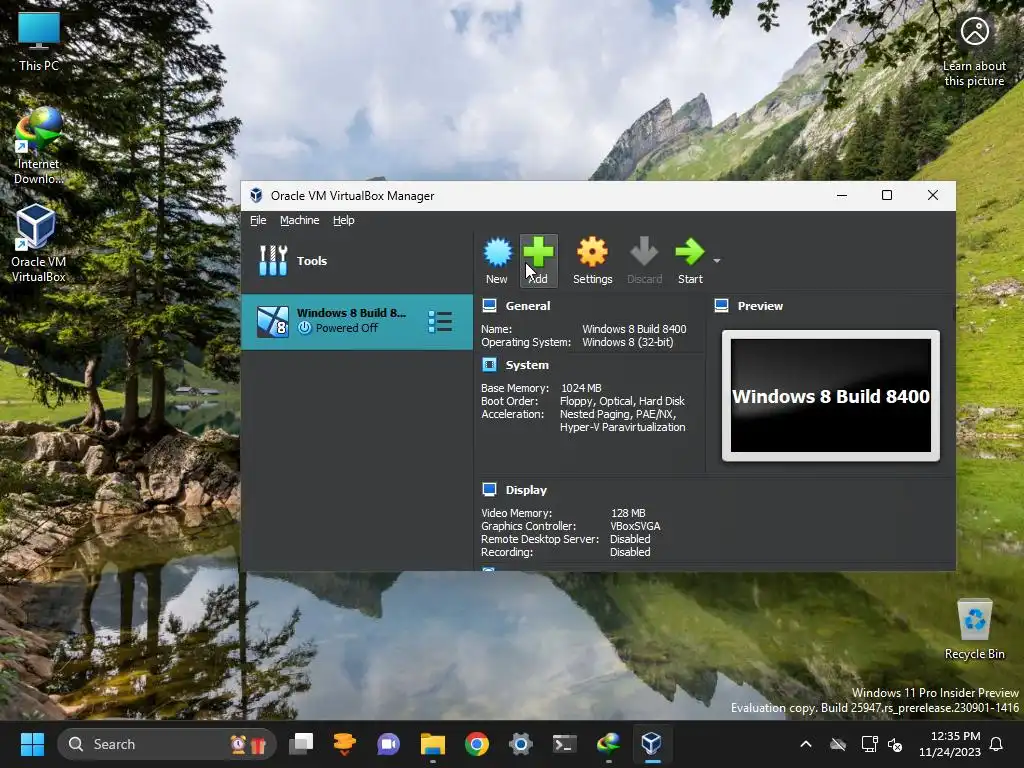Click the Preview section icon

pyautogui.click(x=722, y=305)
